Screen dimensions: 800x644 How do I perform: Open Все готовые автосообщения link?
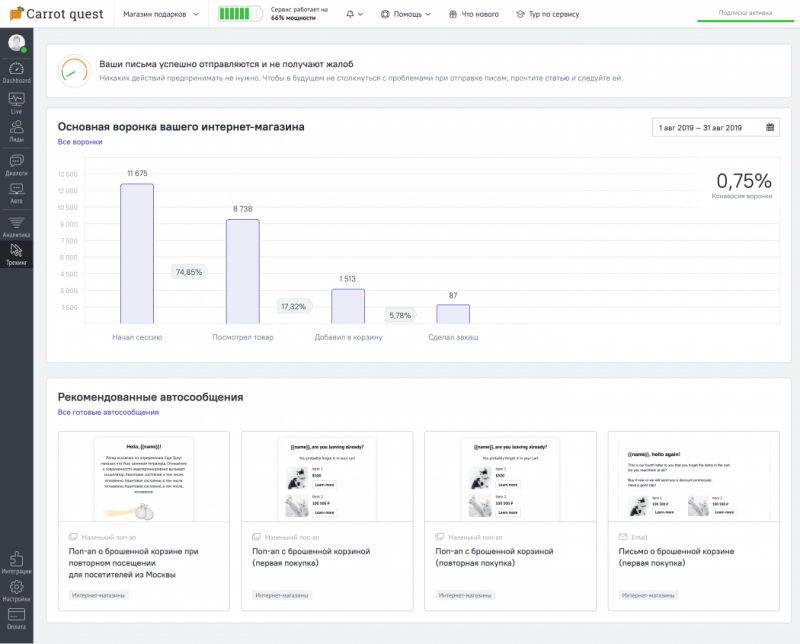tap(108, 412)
